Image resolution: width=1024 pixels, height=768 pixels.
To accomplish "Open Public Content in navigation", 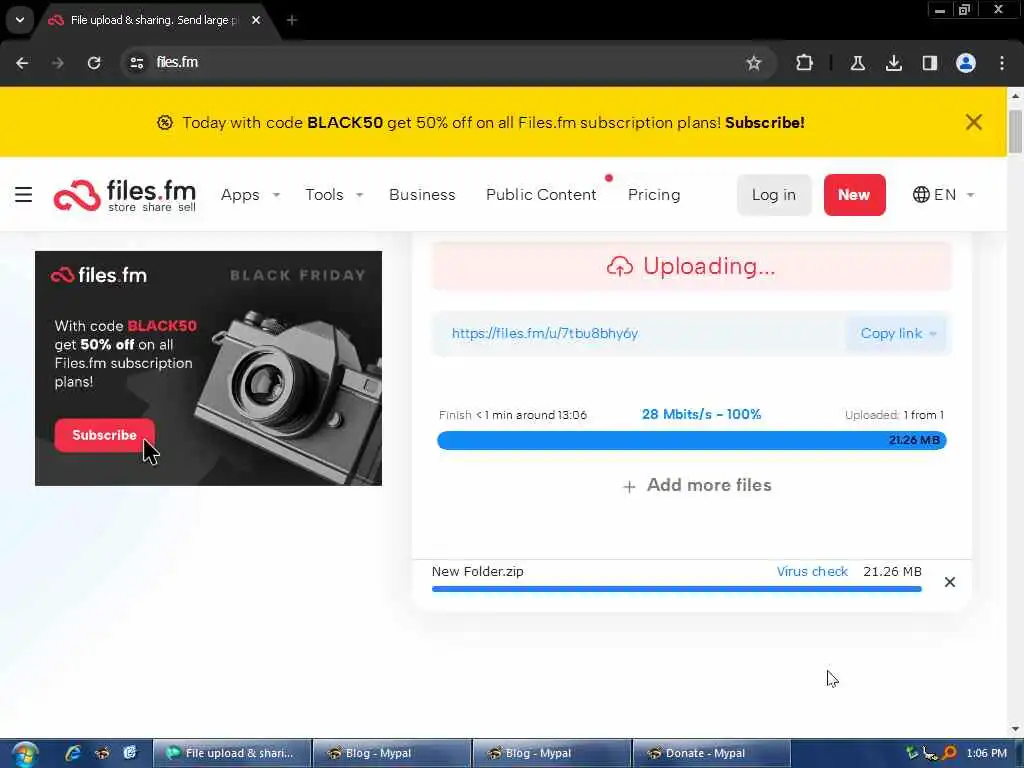I will [541, 195].
